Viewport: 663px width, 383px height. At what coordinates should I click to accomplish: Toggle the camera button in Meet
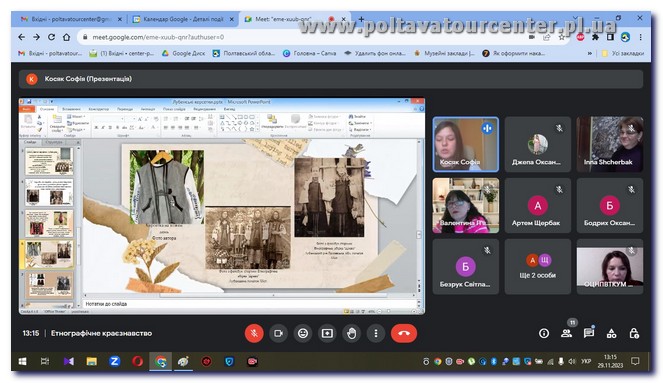point(278,333)
